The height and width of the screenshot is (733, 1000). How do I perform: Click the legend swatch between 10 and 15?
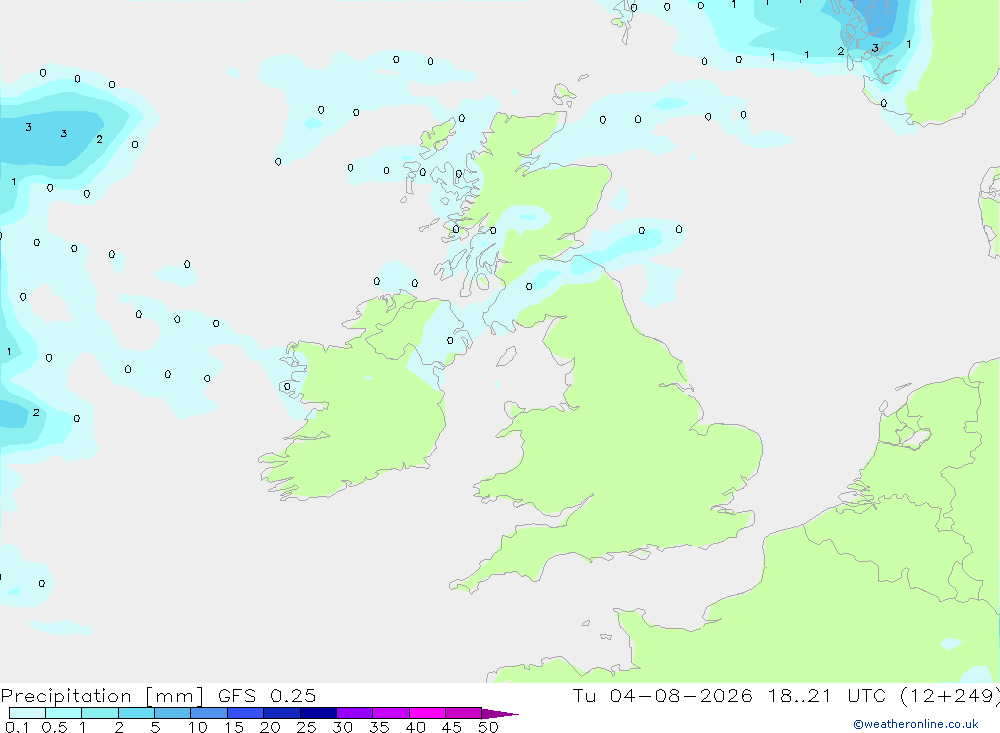tap(209, 713)
